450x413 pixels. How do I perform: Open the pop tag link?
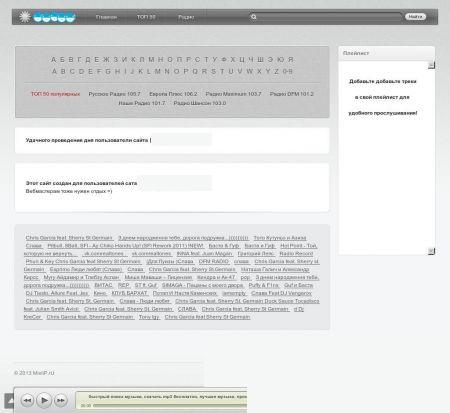245,277
